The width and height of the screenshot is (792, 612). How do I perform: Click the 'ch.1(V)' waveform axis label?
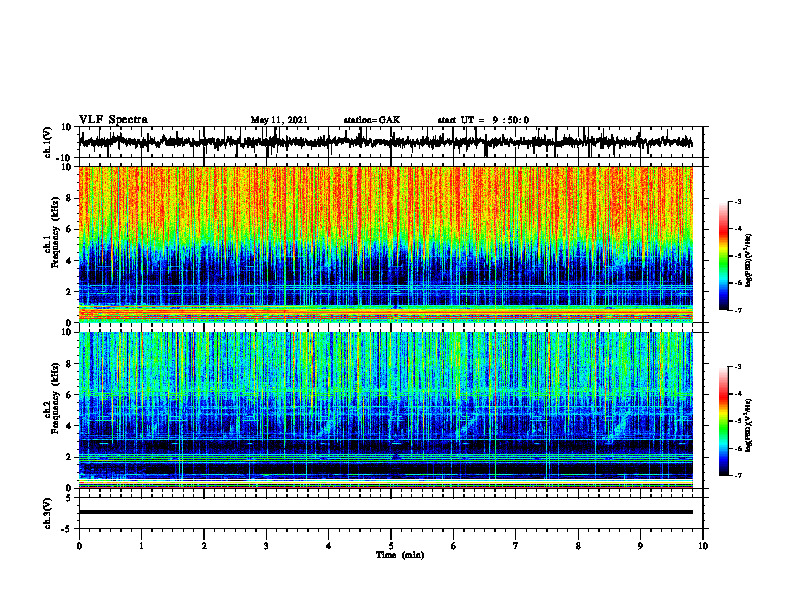tap(48, 142)
